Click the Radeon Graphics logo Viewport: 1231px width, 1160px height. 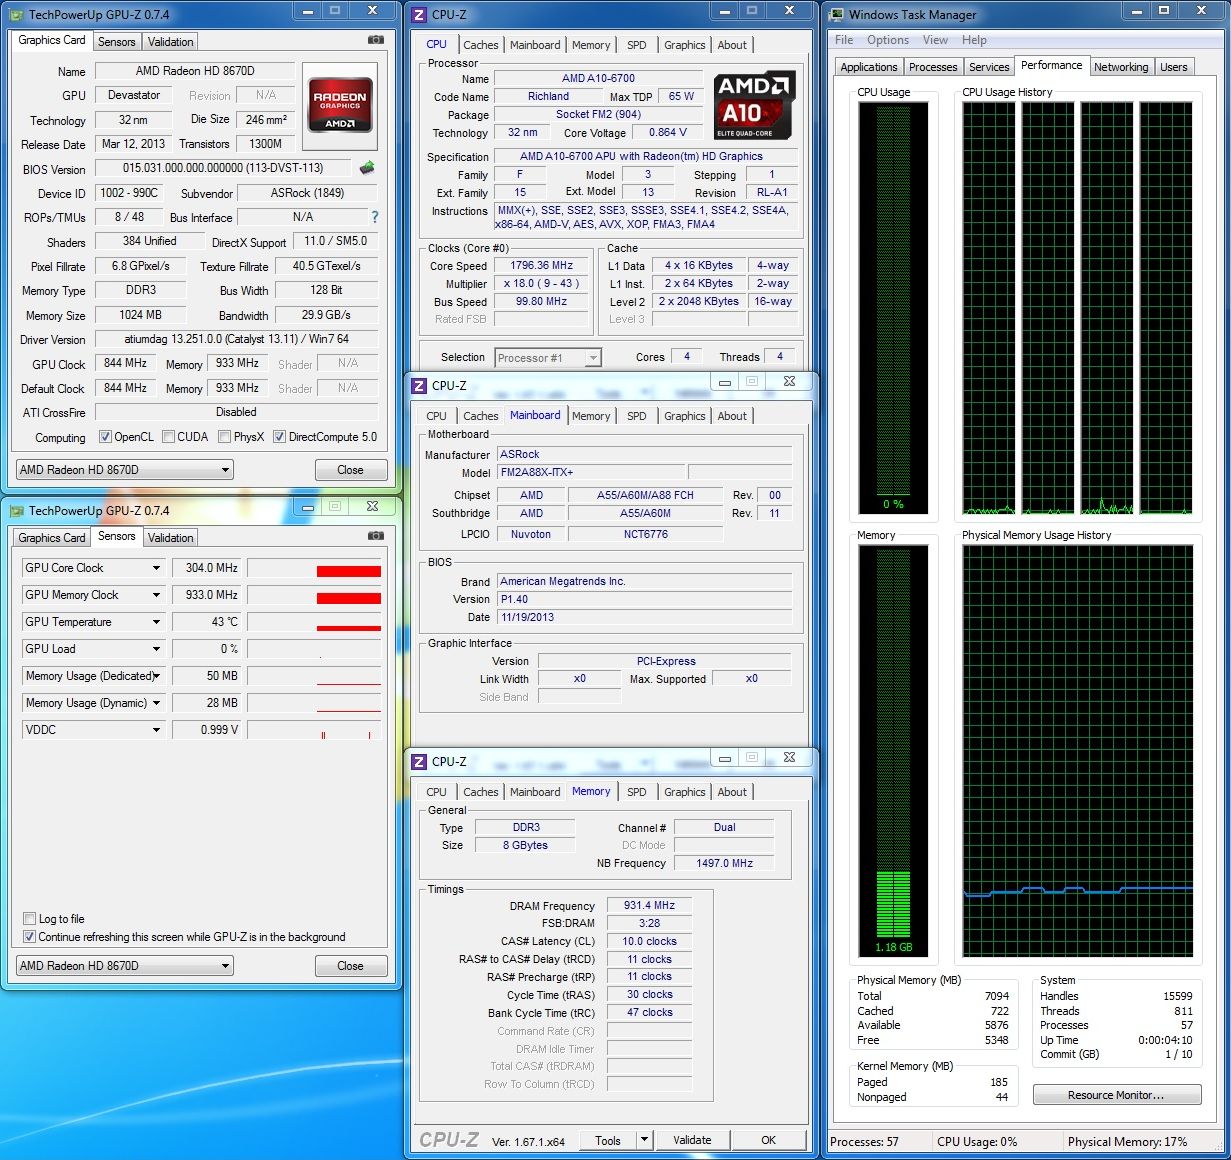click(x=340, y=105)
